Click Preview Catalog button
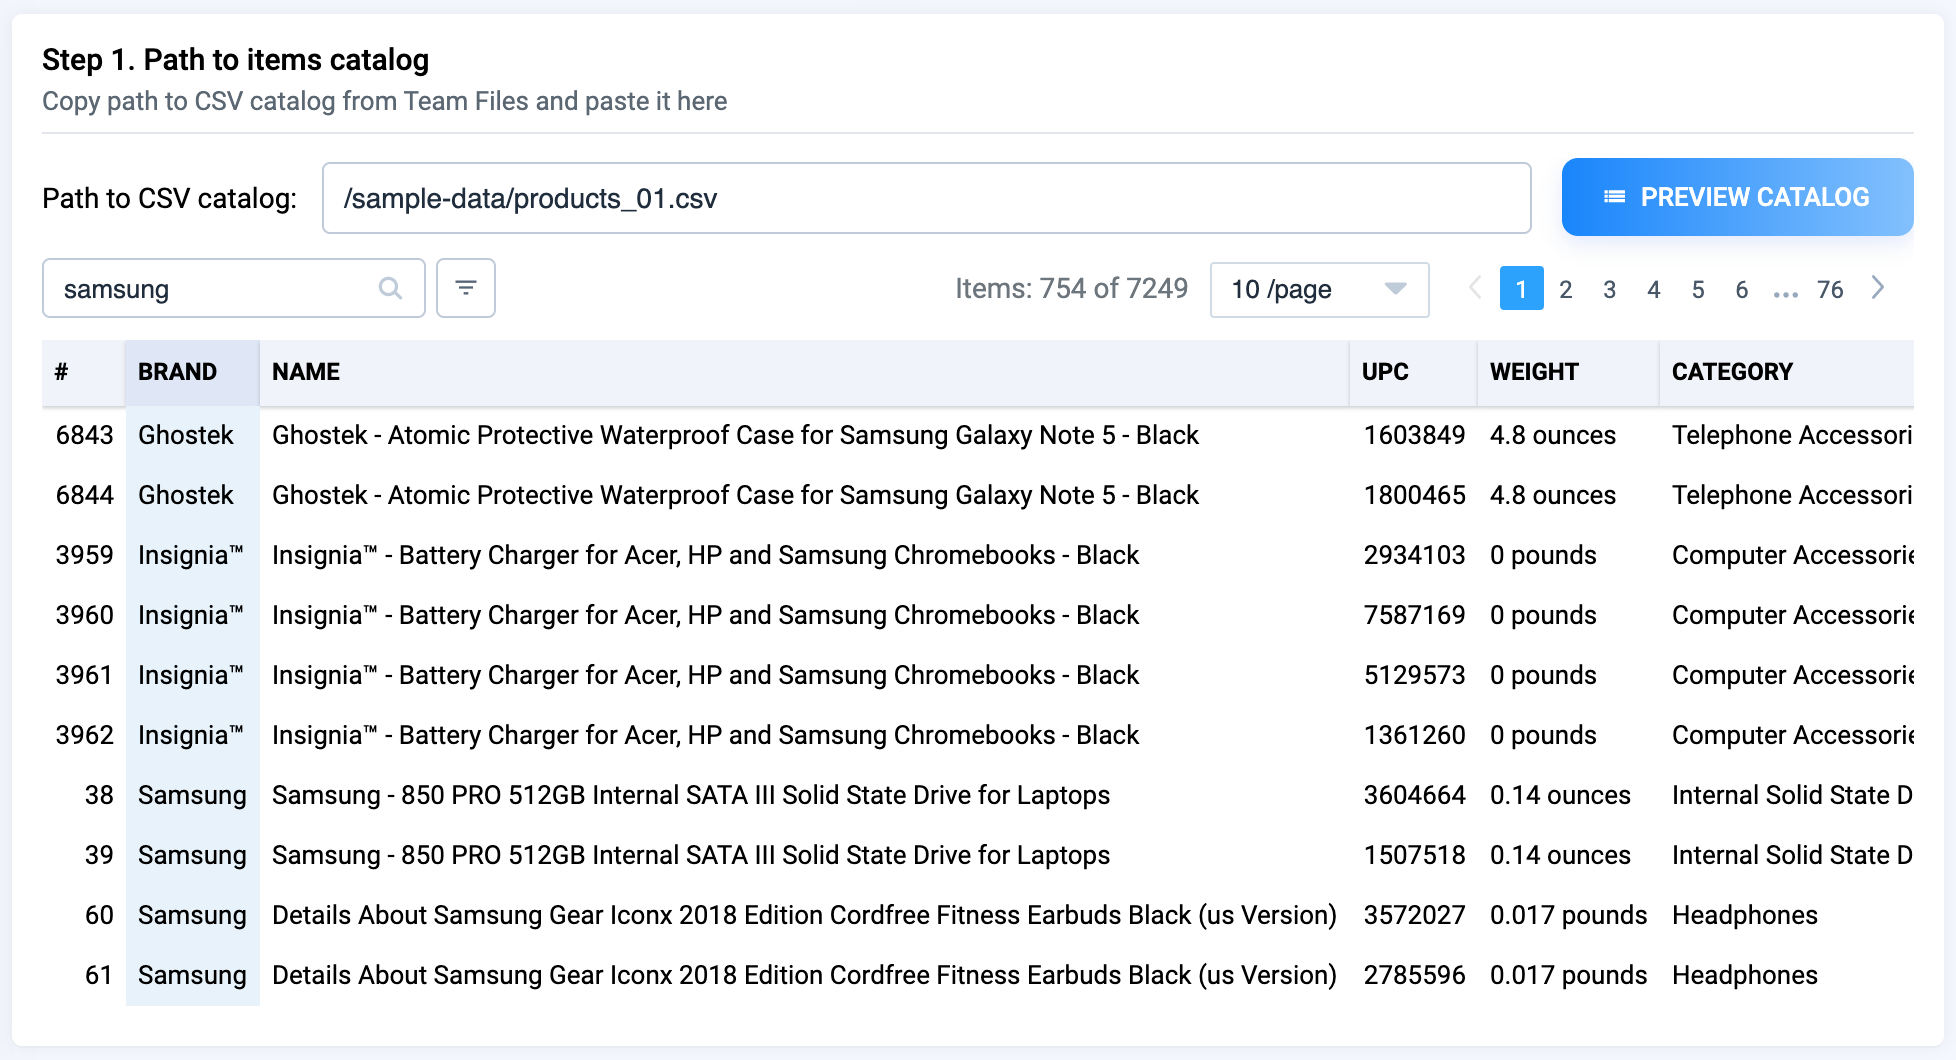The width and height of the screenshot is (1956, 1060). (x=1737, y=197)
